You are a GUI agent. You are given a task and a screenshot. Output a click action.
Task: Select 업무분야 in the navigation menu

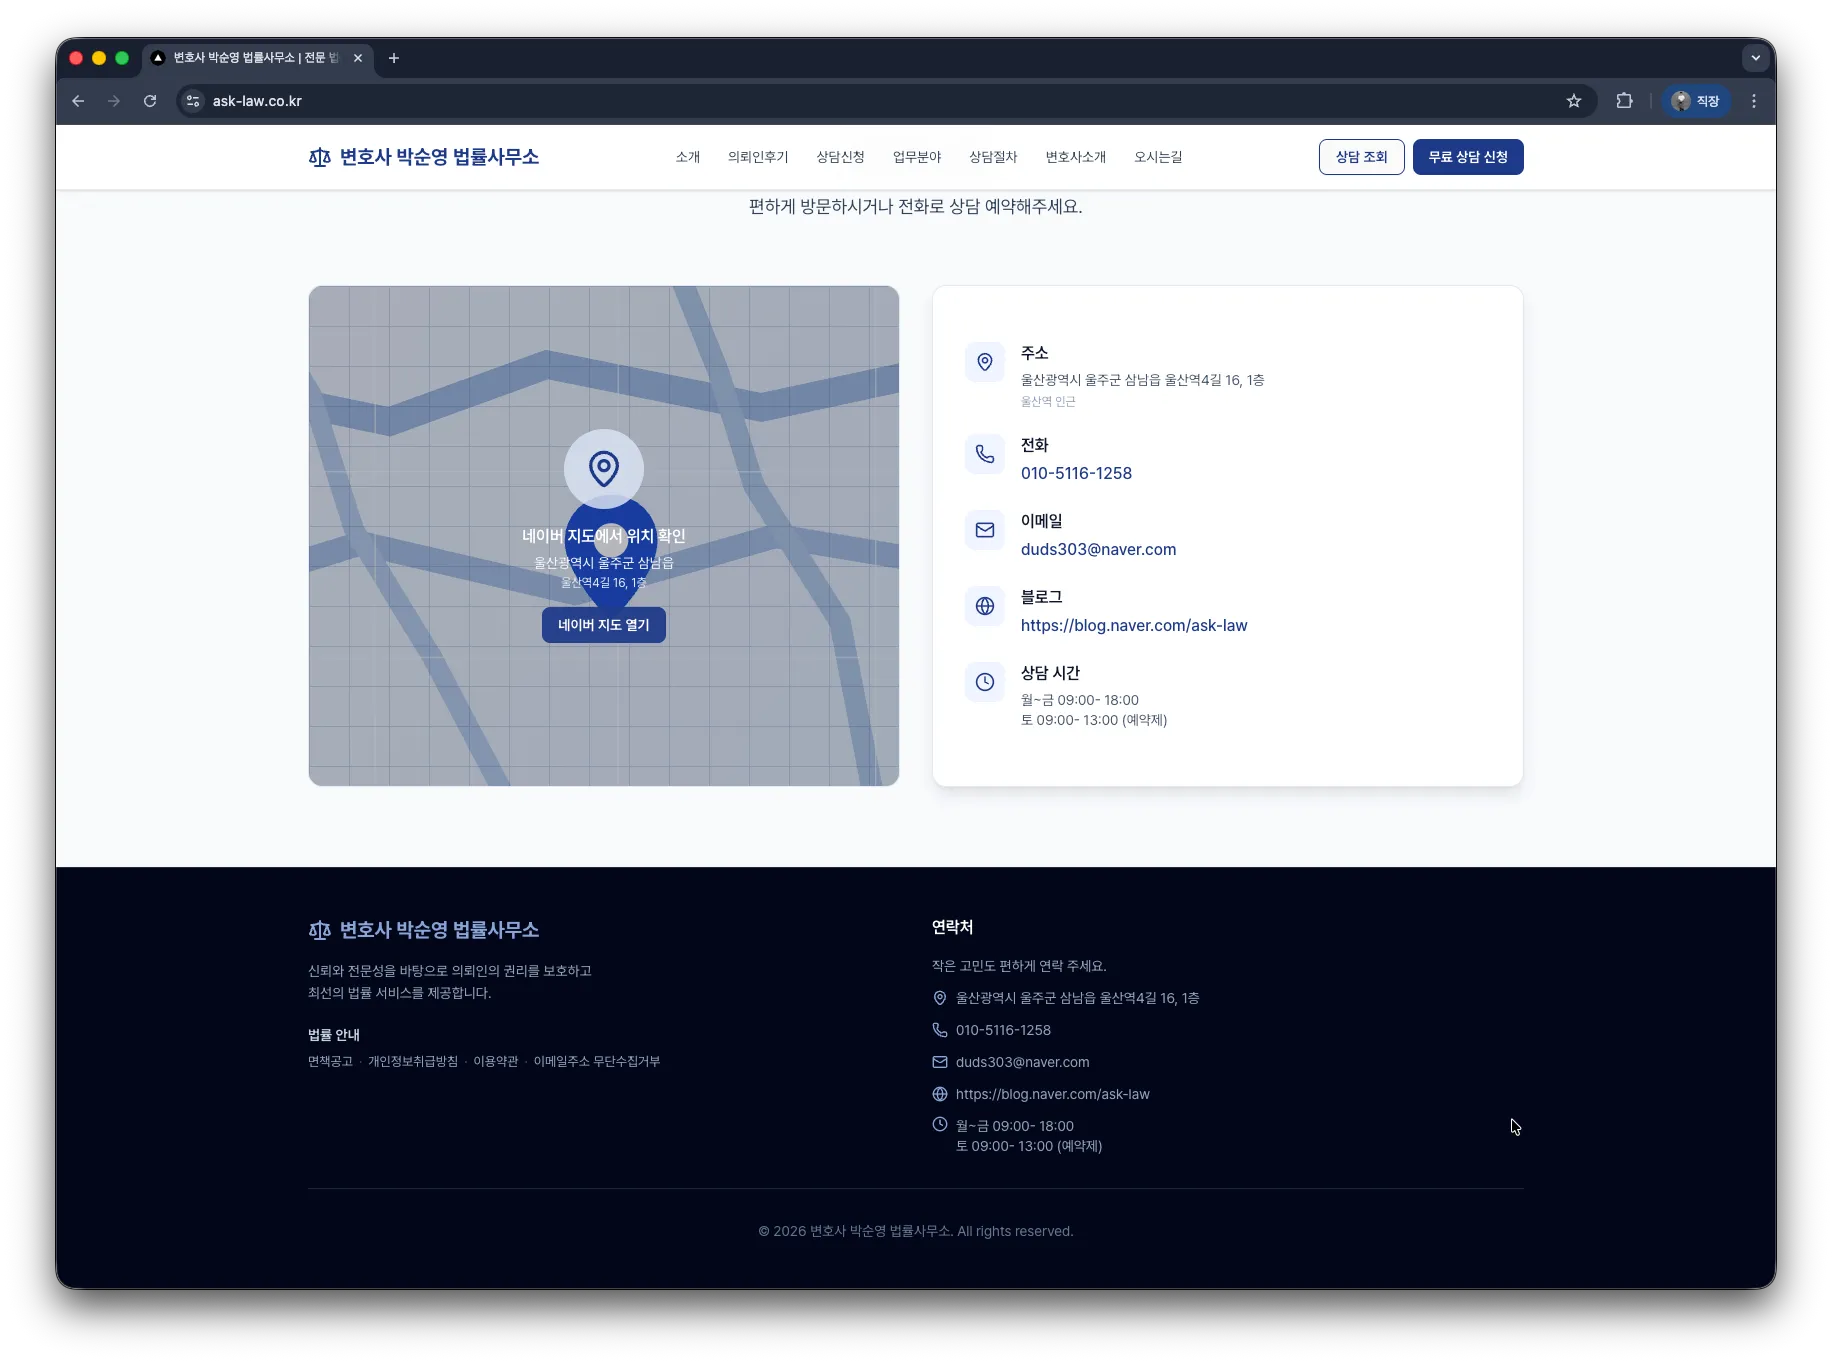tap(916, 157)
